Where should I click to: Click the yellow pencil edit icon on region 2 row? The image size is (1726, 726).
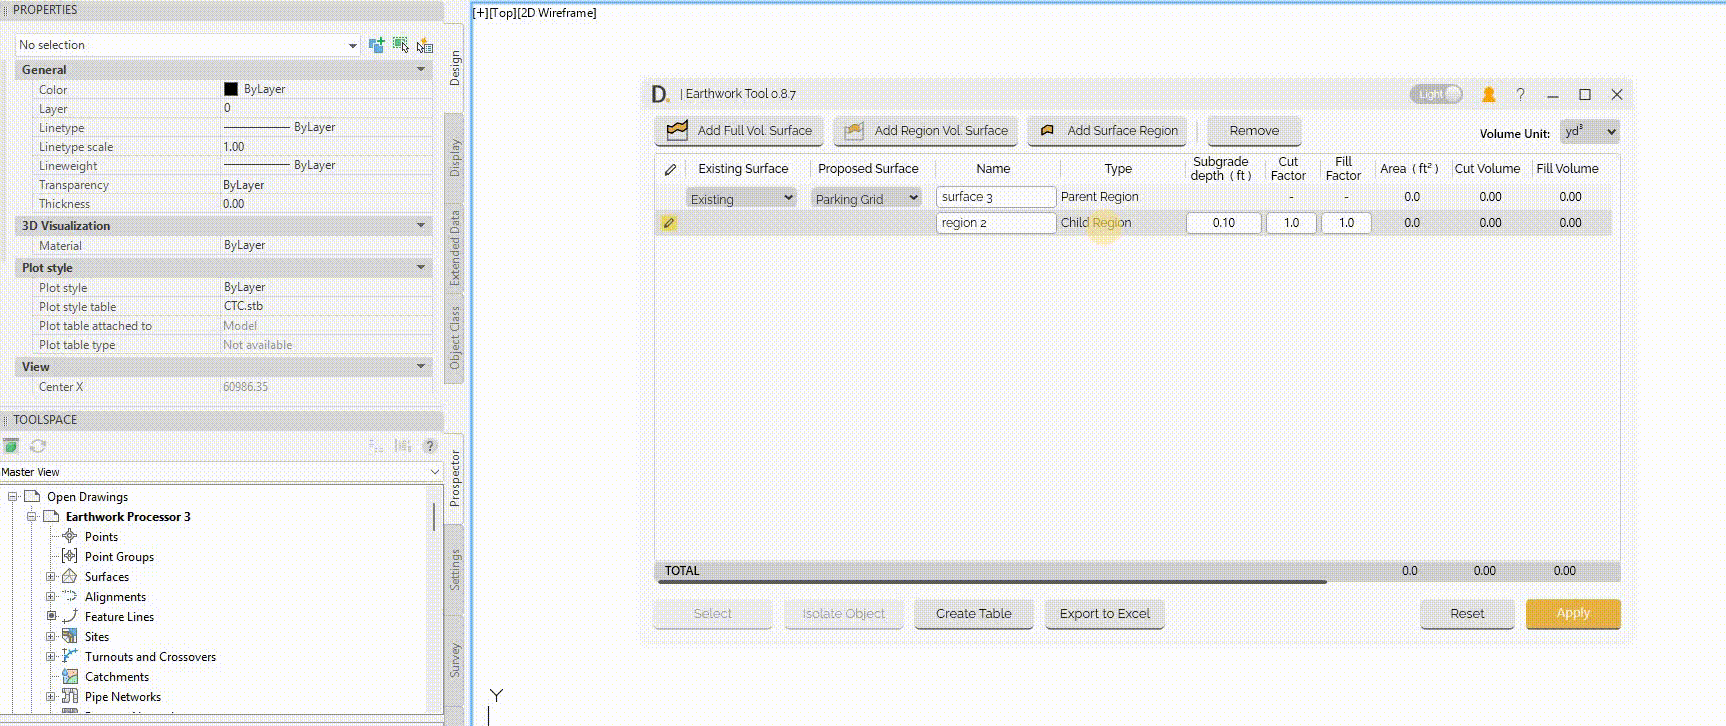669,223
